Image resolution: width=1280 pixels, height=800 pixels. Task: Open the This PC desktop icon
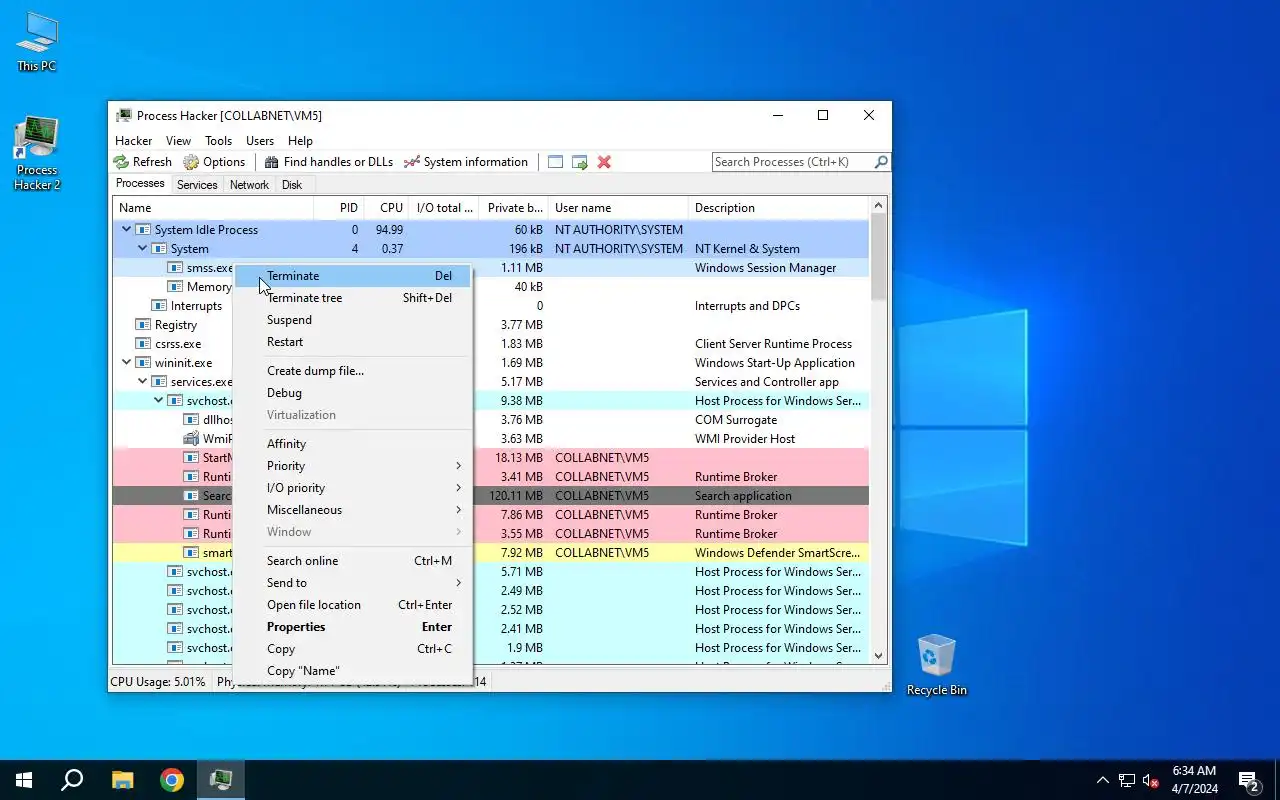[x=37, y=42]
